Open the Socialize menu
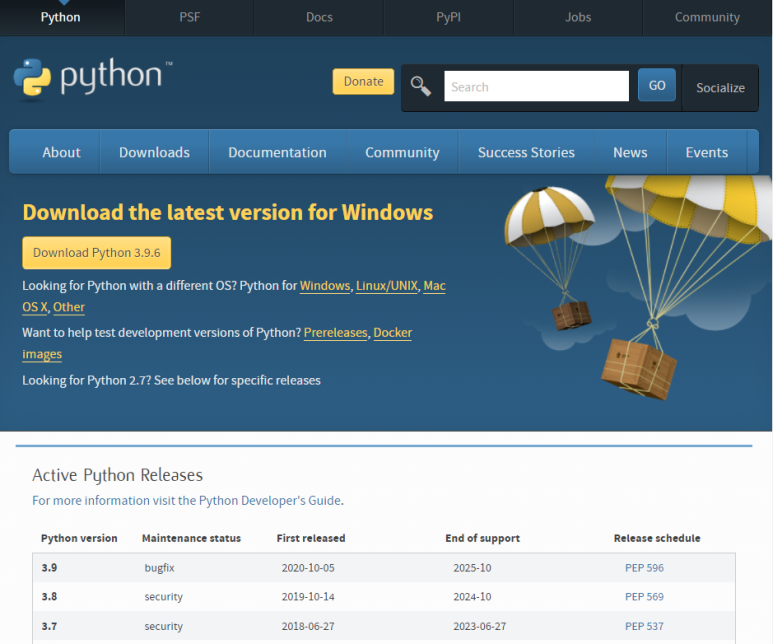 tap(720, 88)
